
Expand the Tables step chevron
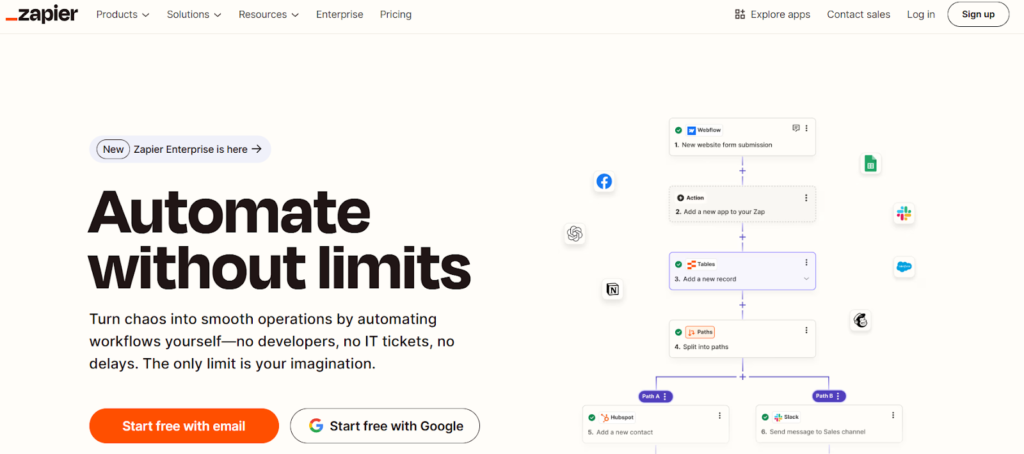806,279
